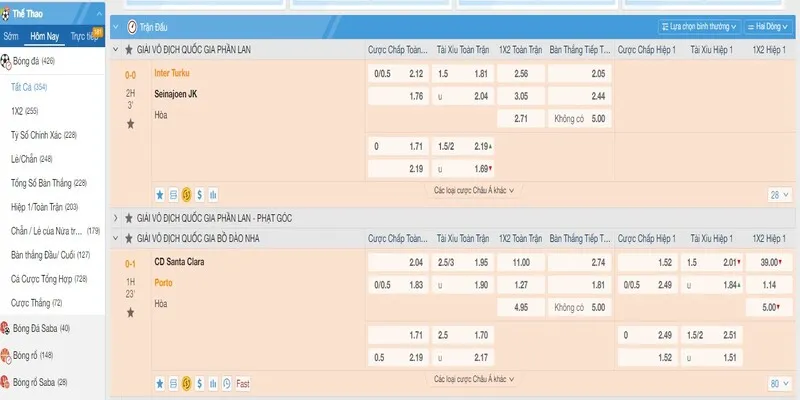
Task: Open the 80 more markets dropdown
Action: tap(780, 383)
